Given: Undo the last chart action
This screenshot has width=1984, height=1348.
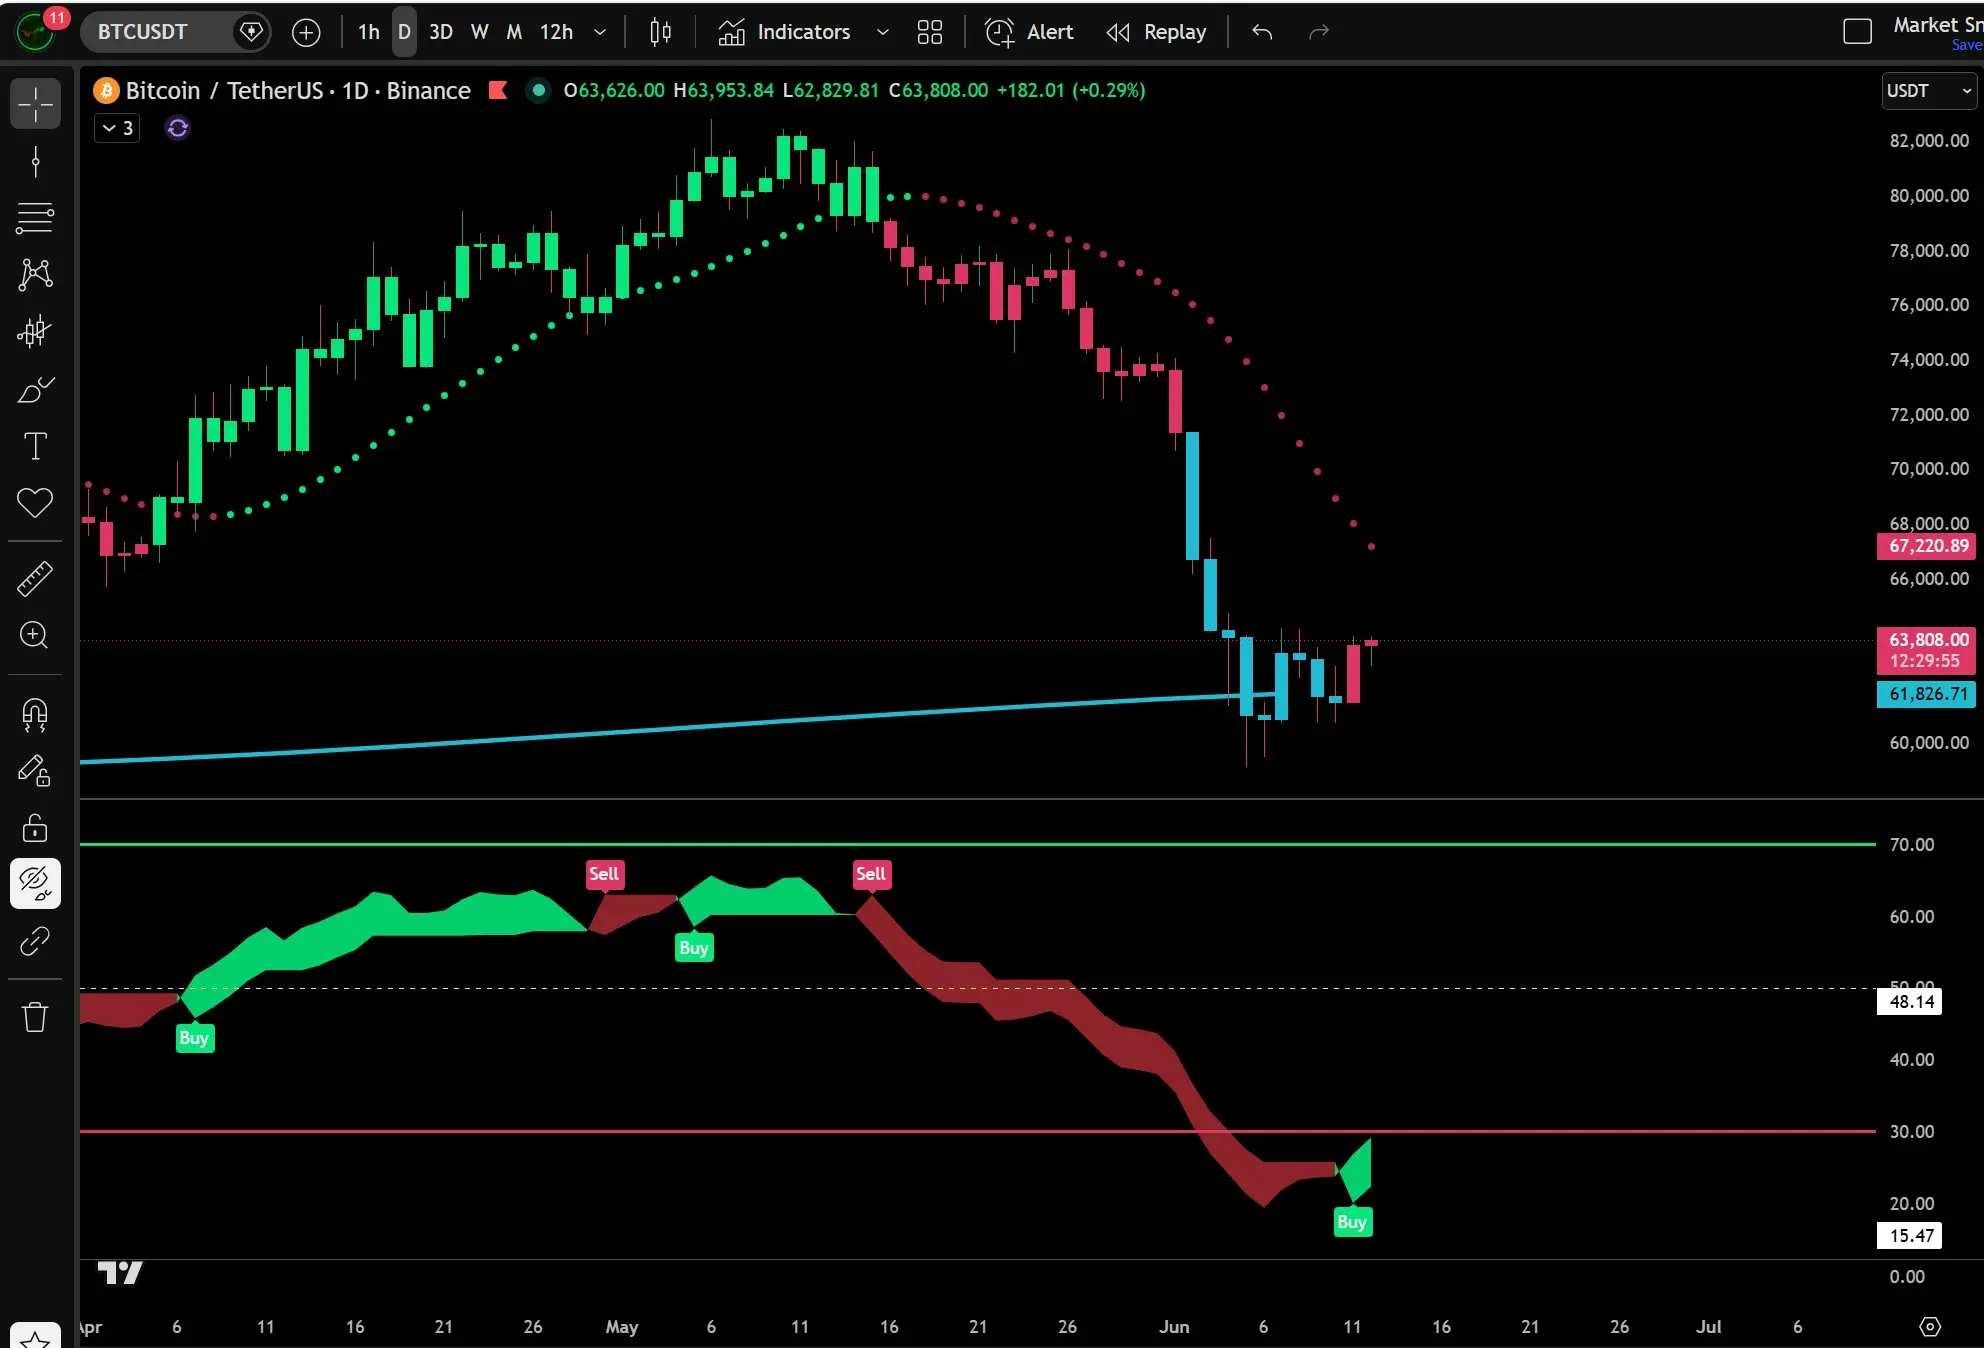Looking at the screenshot, I should click(1262, 32).
